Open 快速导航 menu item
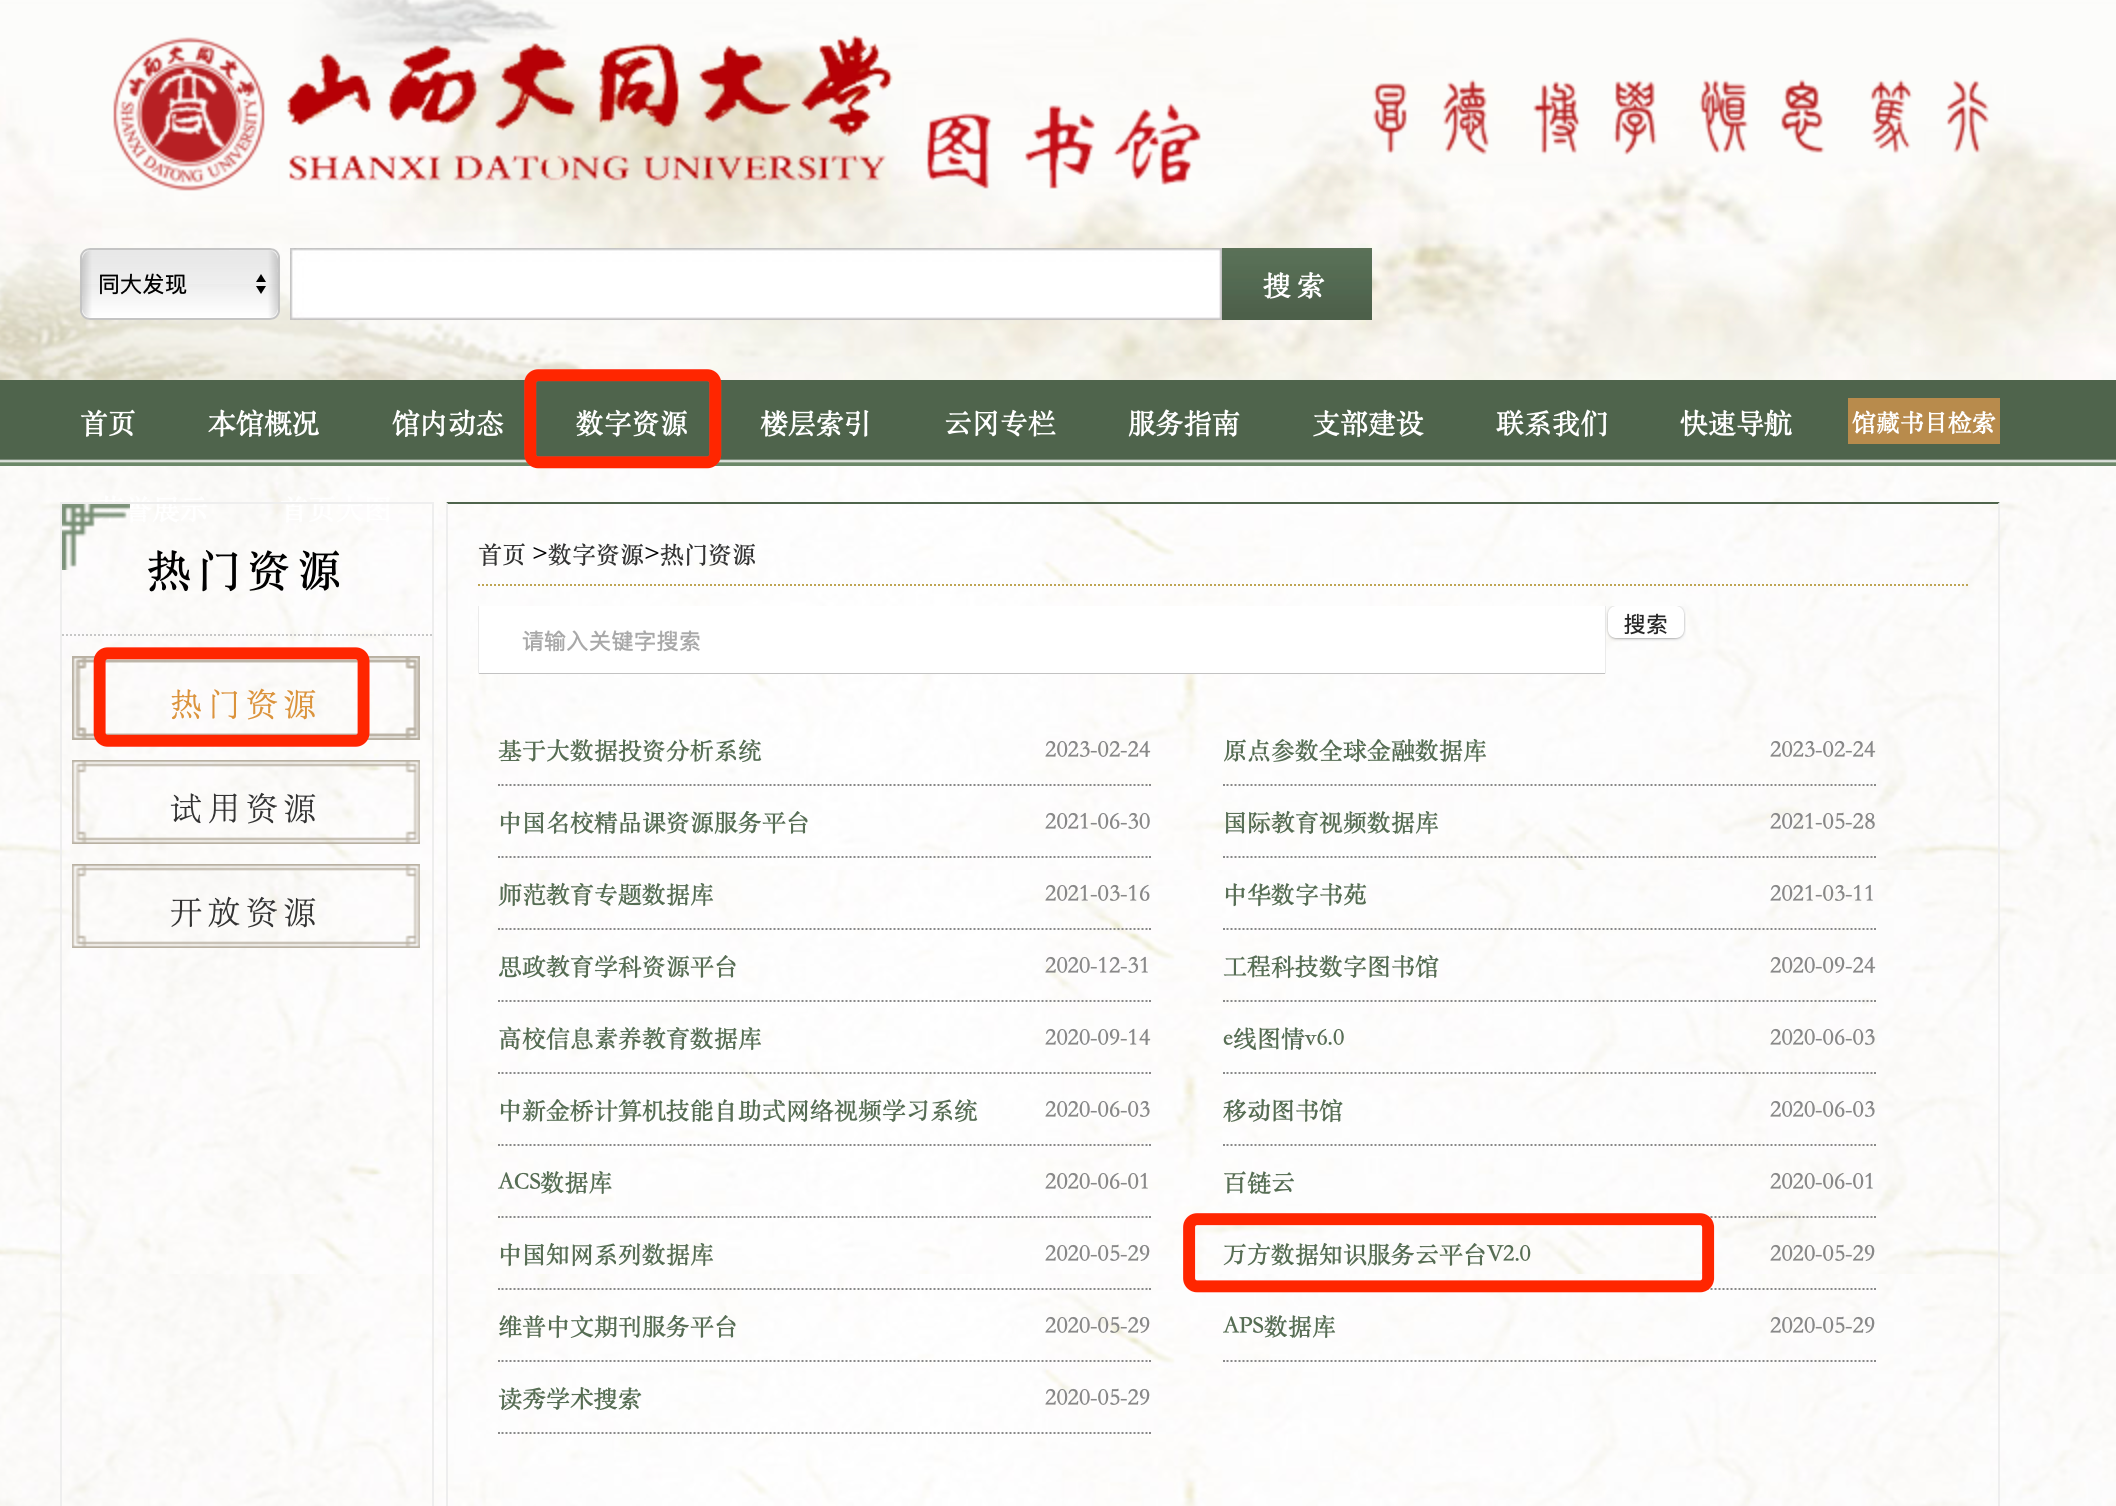Viewport: 2116px width, 1506px height. coord(1736,423)
